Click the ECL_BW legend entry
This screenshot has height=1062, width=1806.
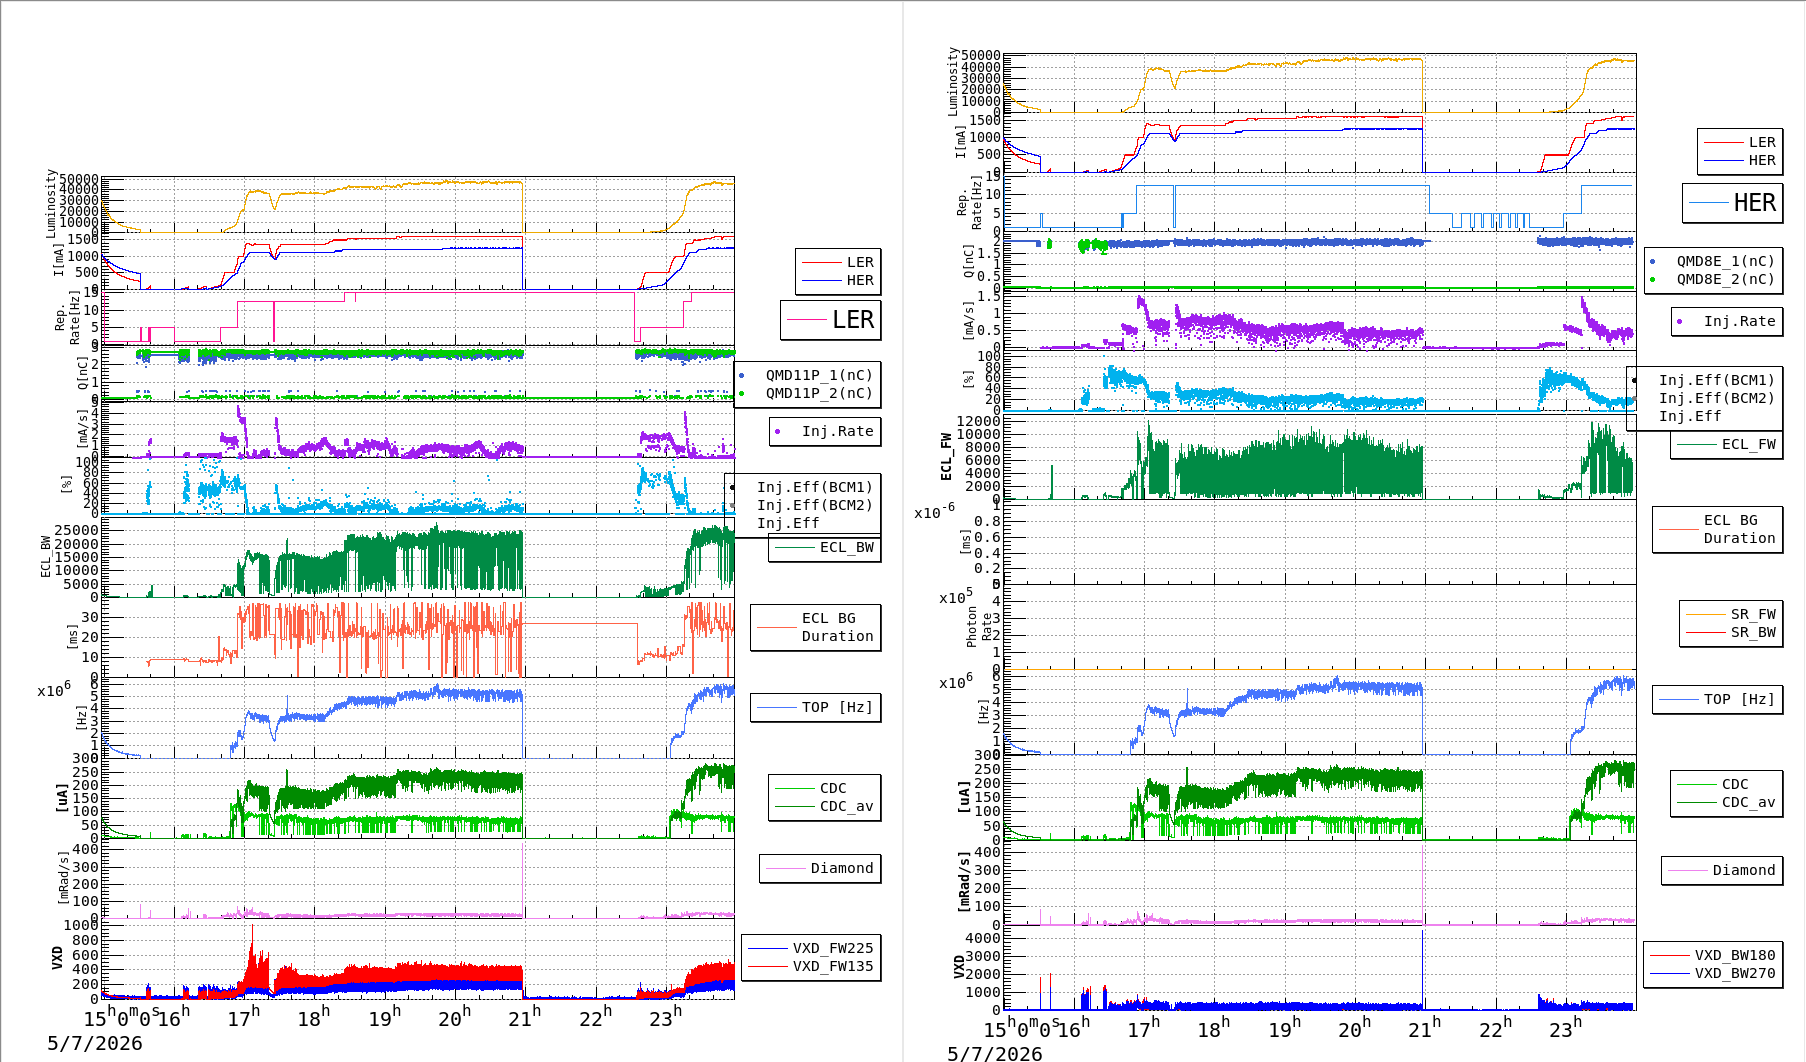[x=846, y=547]
